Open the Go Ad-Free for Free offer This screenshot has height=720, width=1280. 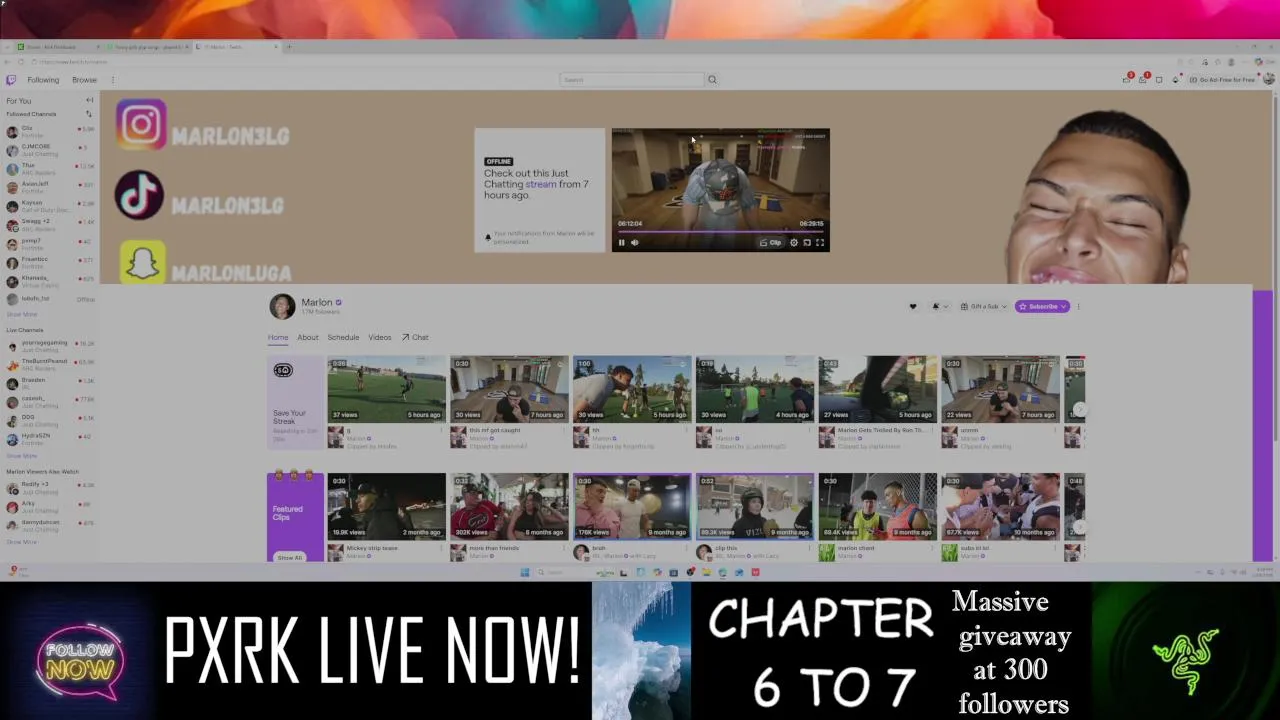(x=1221, y=80)
